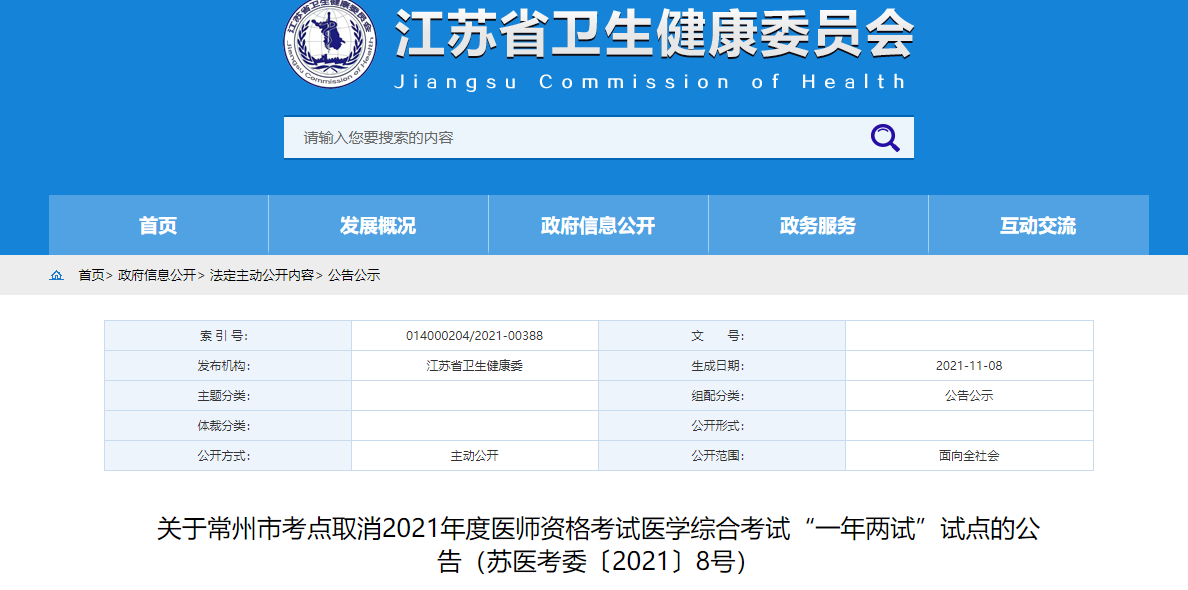Click the 公开范围 label cell
Screen dimensions: 1188x590
click(x=722, y=456)
